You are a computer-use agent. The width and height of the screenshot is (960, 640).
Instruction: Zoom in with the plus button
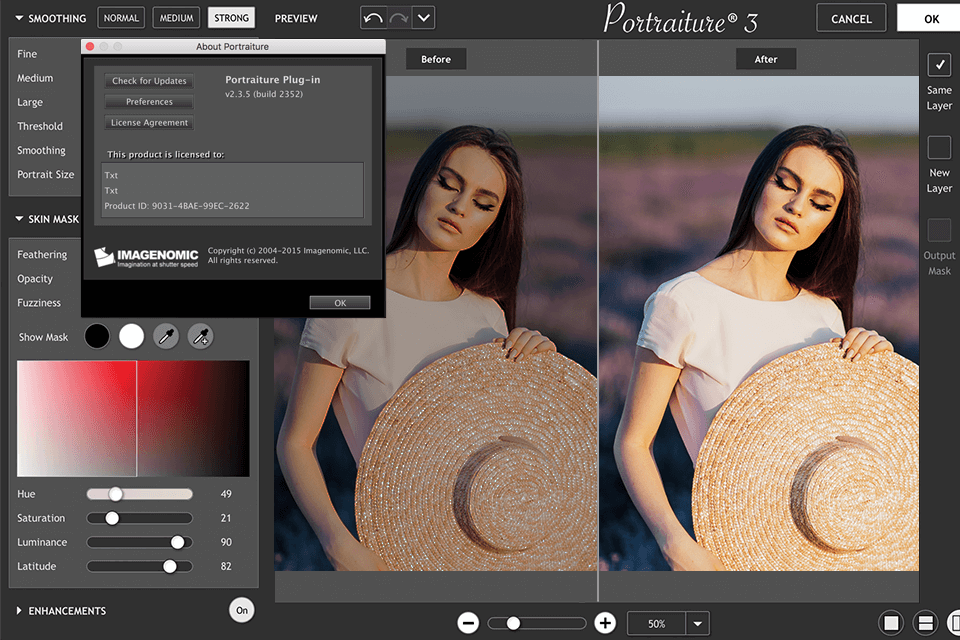605,623
